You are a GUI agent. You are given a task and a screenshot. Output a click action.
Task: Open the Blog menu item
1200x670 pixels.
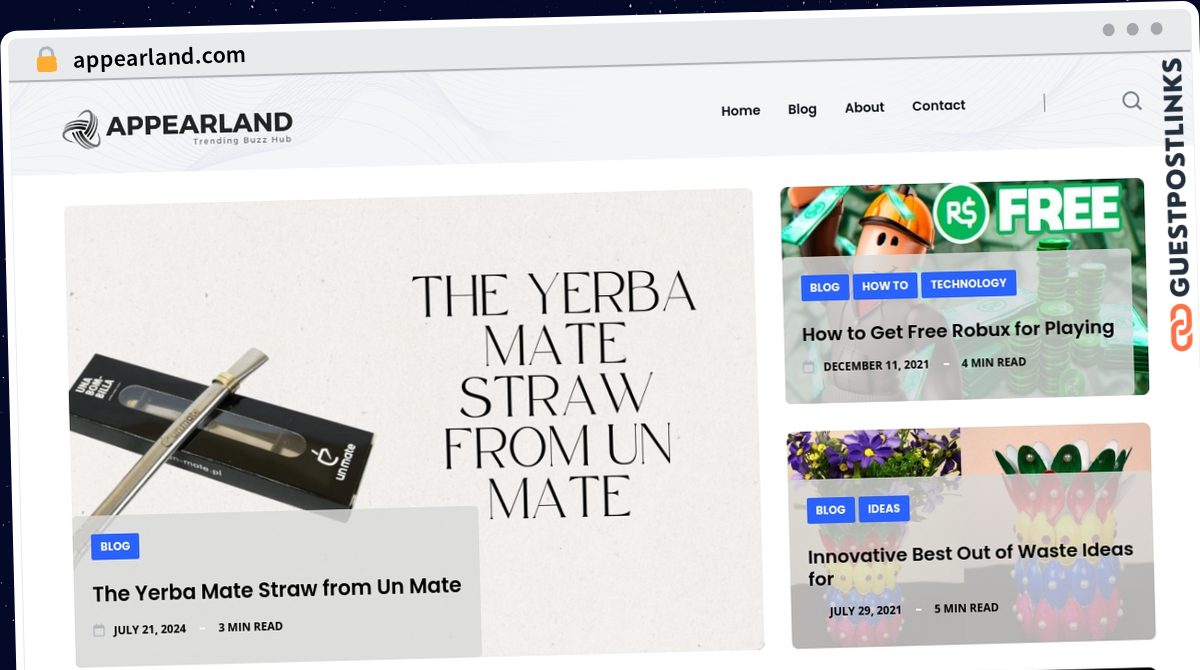(x=802, y=109)
